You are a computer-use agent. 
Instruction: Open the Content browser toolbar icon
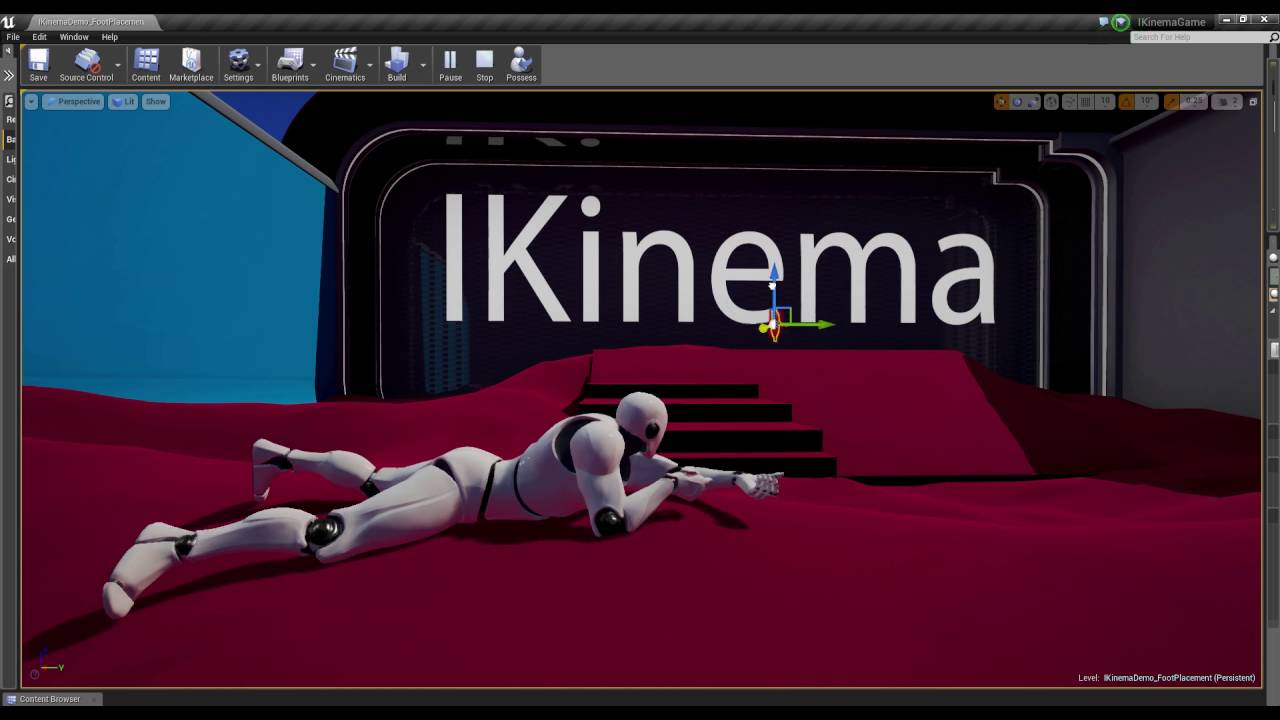[x=146, y=65]
